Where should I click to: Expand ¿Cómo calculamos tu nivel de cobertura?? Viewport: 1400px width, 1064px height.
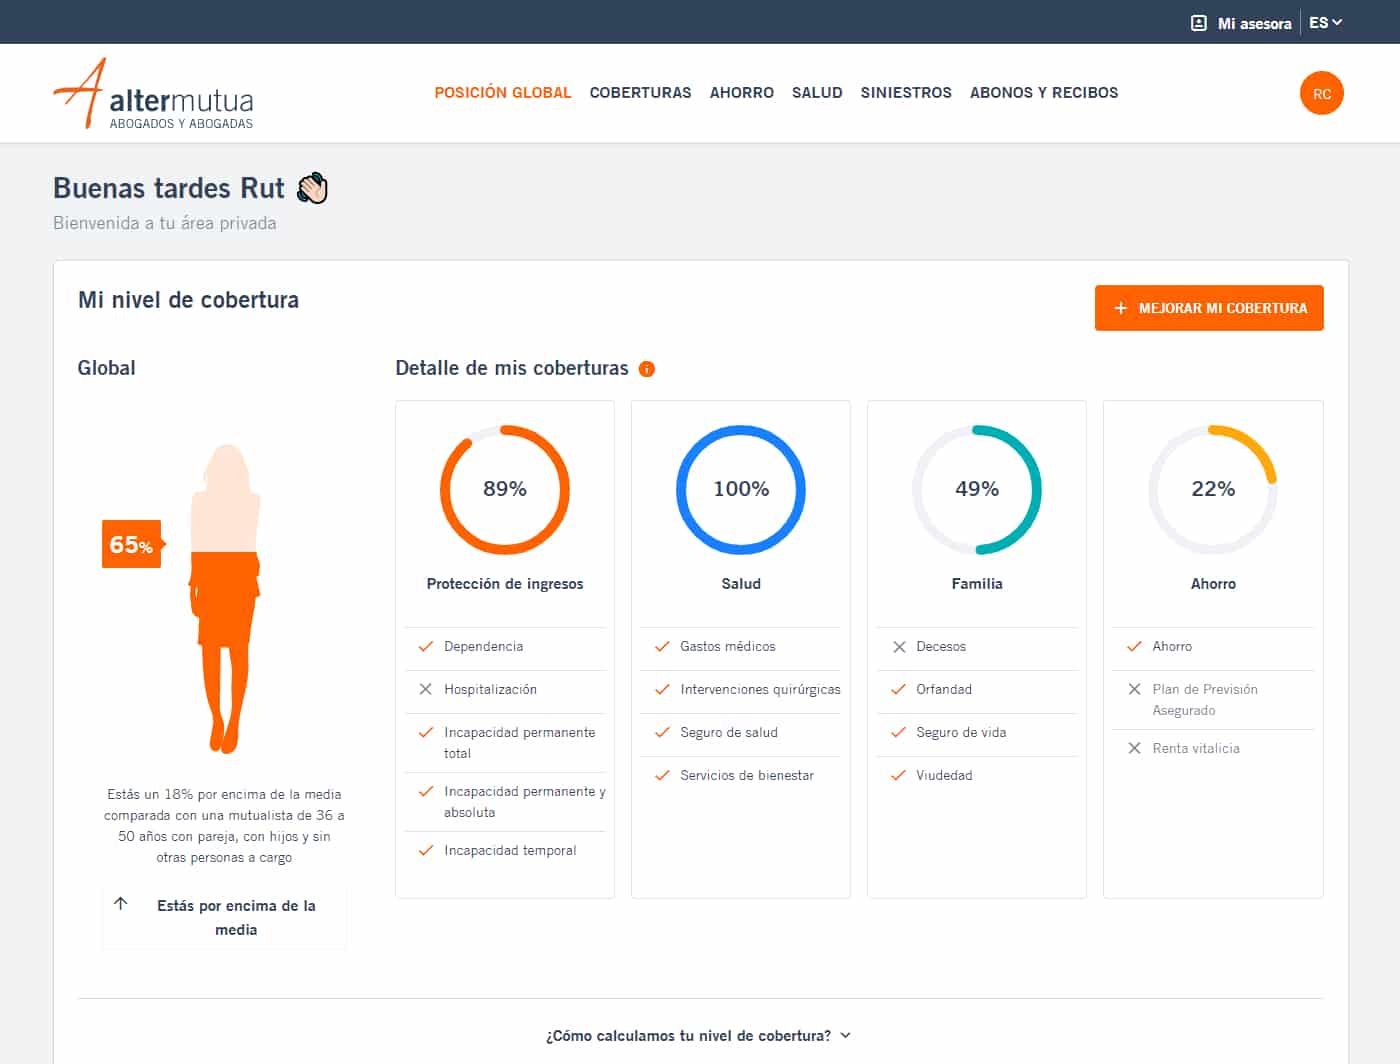tap(698, 1036)
